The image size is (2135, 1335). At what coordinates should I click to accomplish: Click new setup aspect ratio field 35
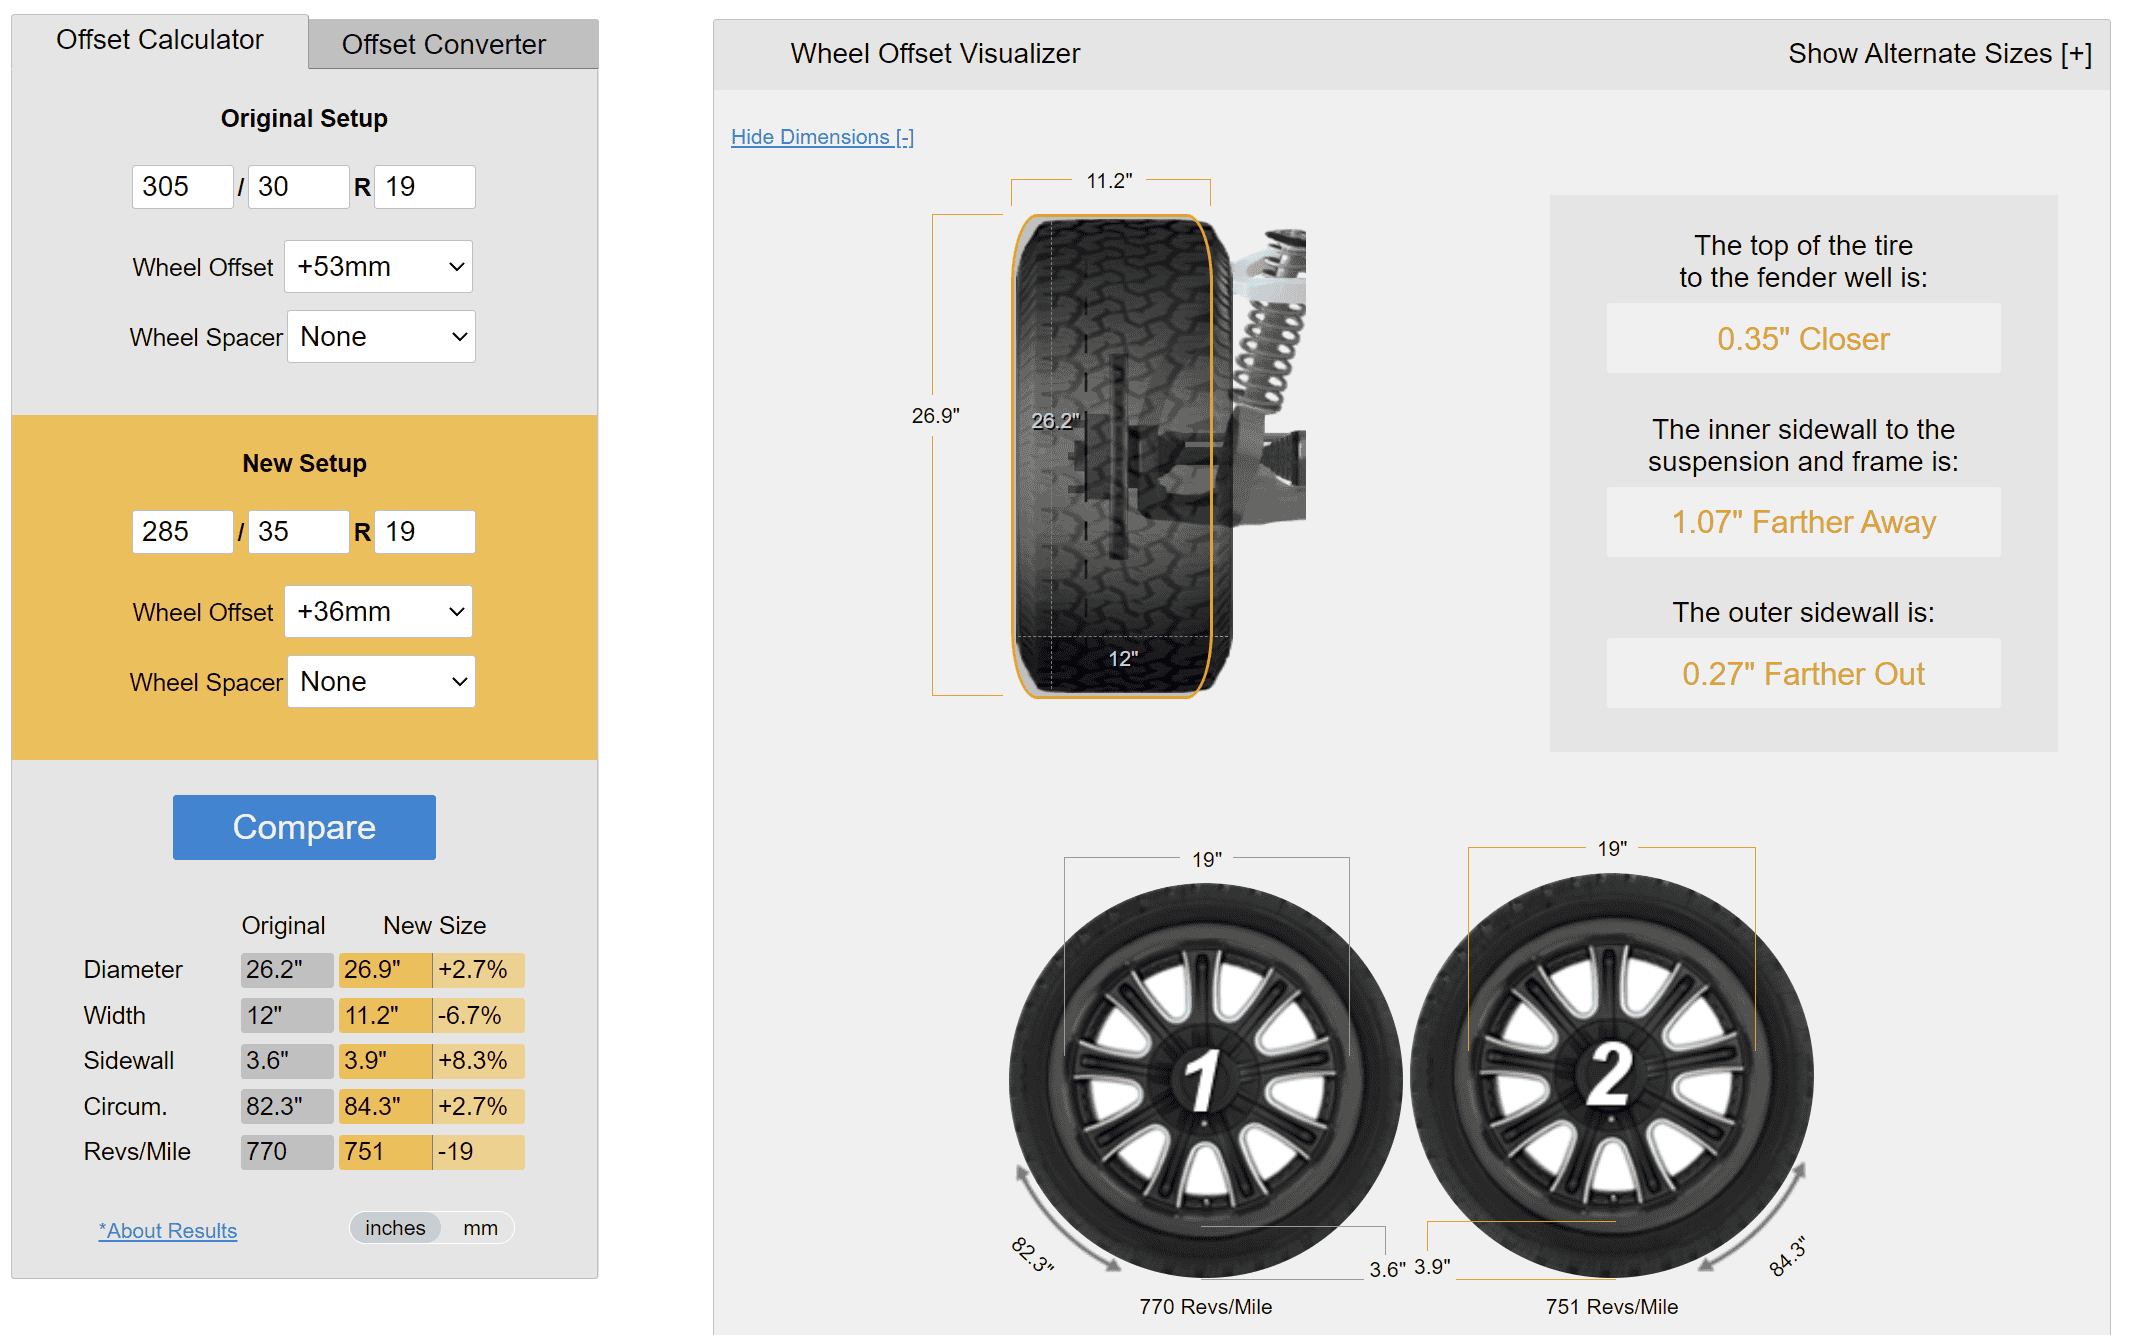click(298, 532)
